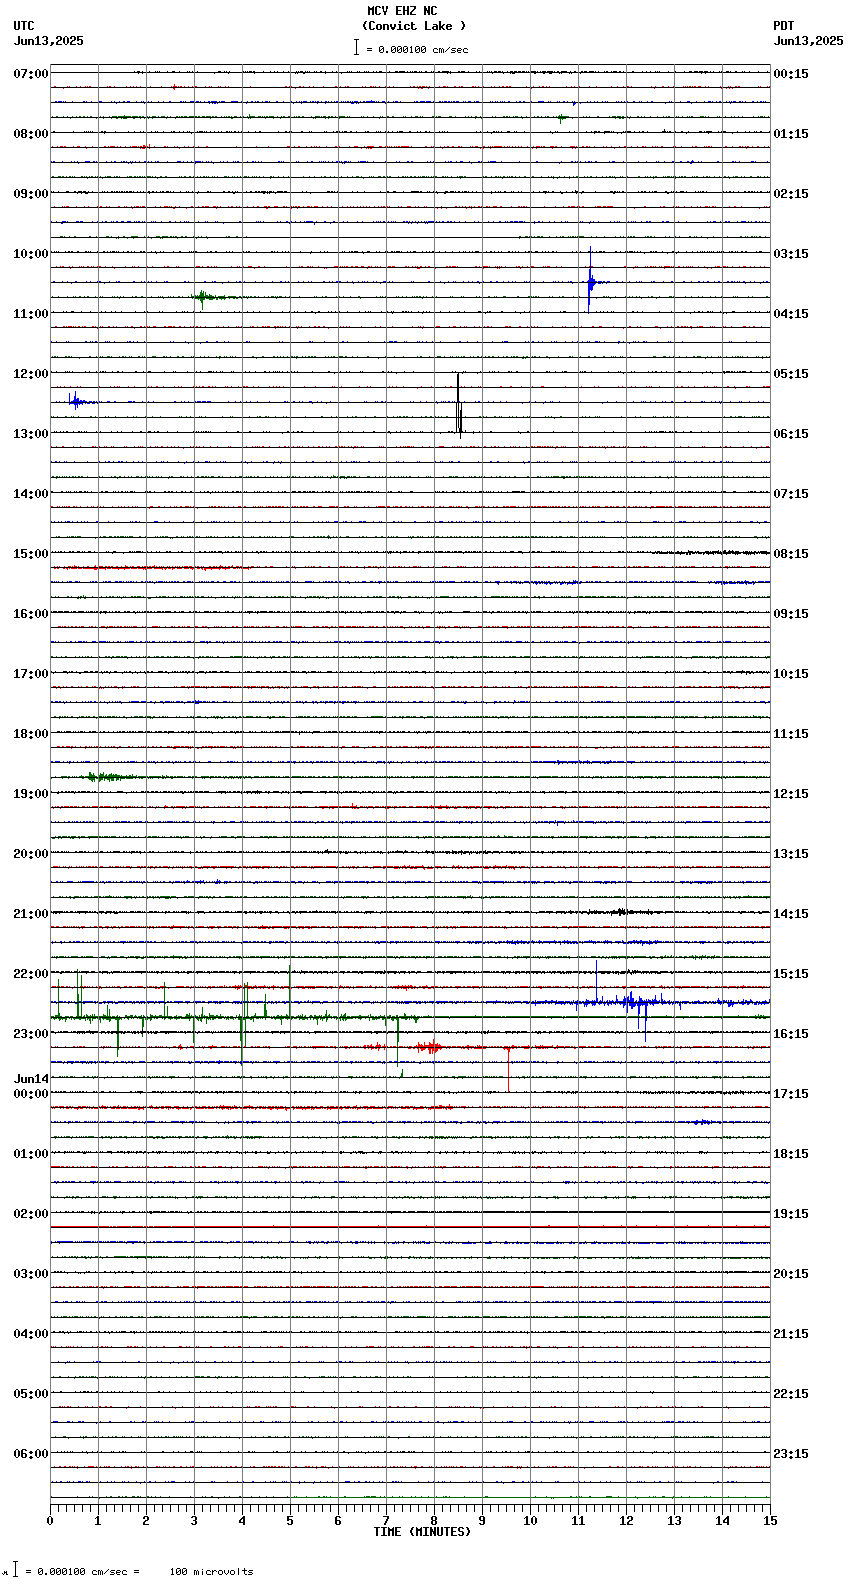This screenshot has height=1584, width=850.
Task: Click the bottom legend text 100 microvolts
Action: pyautogui.click(x=211, y=1572)
